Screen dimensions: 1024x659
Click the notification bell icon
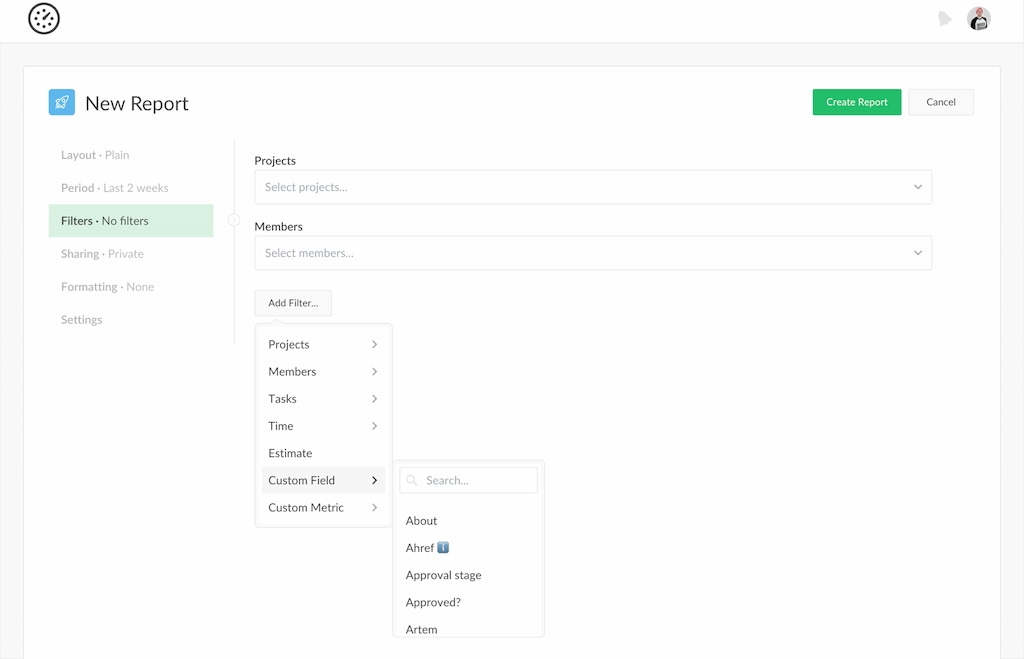(944, 19)
